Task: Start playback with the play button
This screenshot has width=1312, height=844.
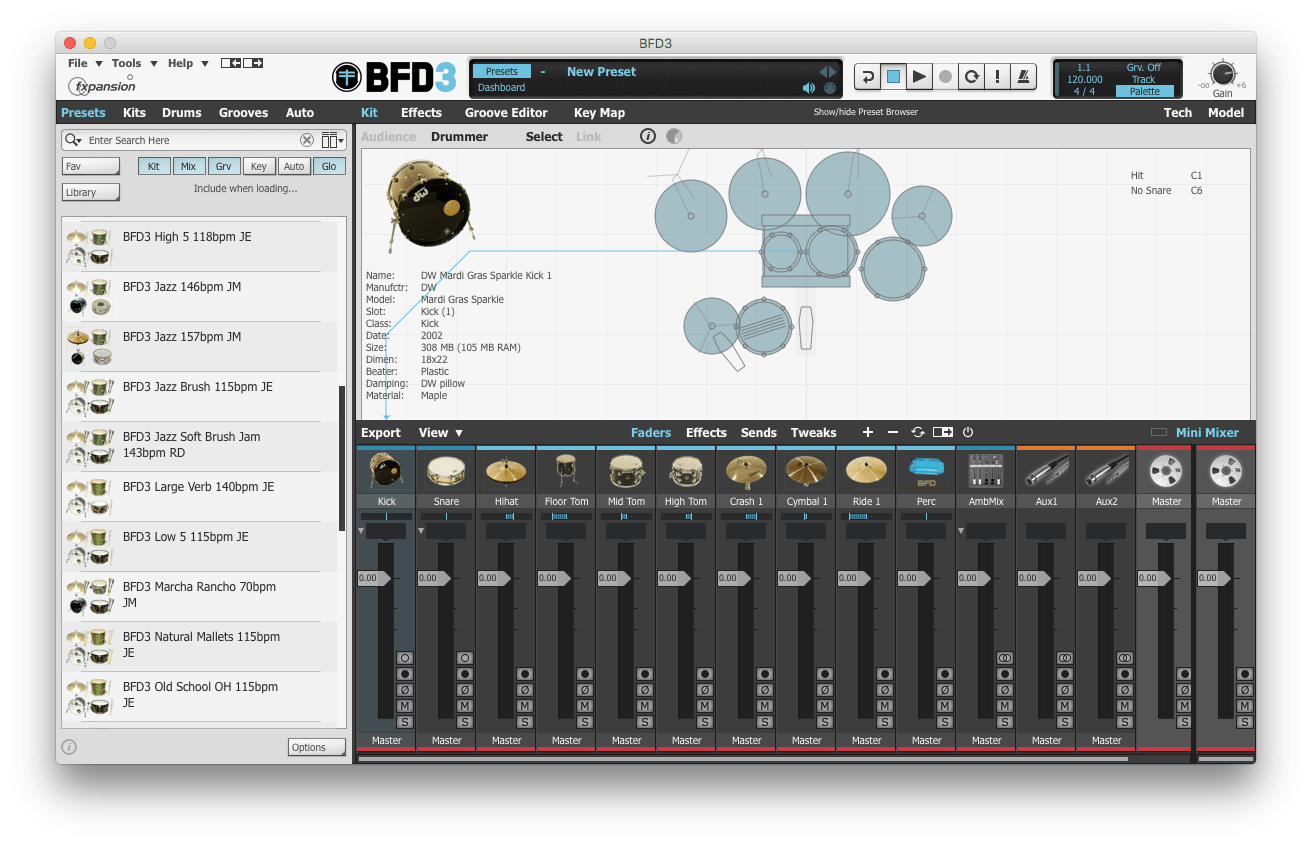Action: 919,77
